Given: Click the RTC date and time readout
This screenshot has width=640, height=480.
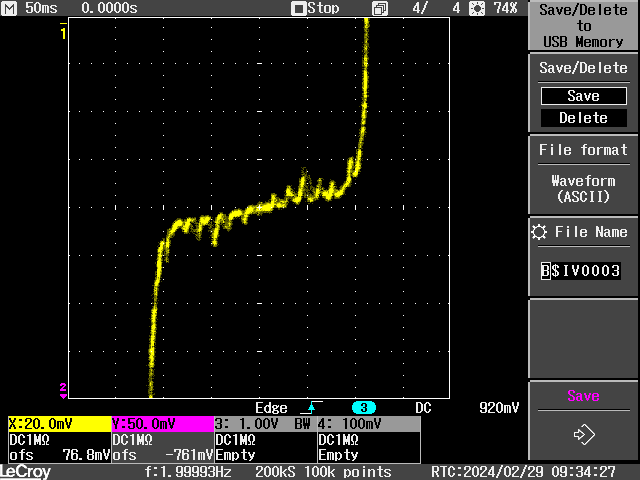Looking at the screenshot, I should (523, 472).
